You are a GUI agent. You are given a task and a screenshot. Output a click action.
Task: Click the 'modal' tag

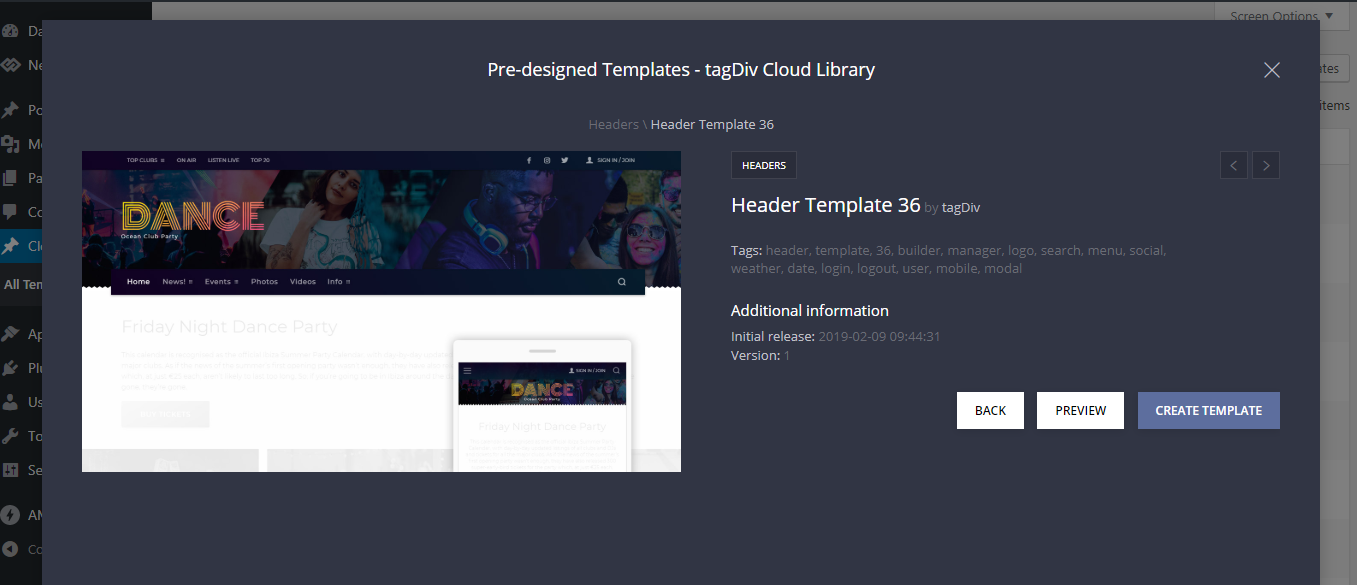[x=1004, y=268]
